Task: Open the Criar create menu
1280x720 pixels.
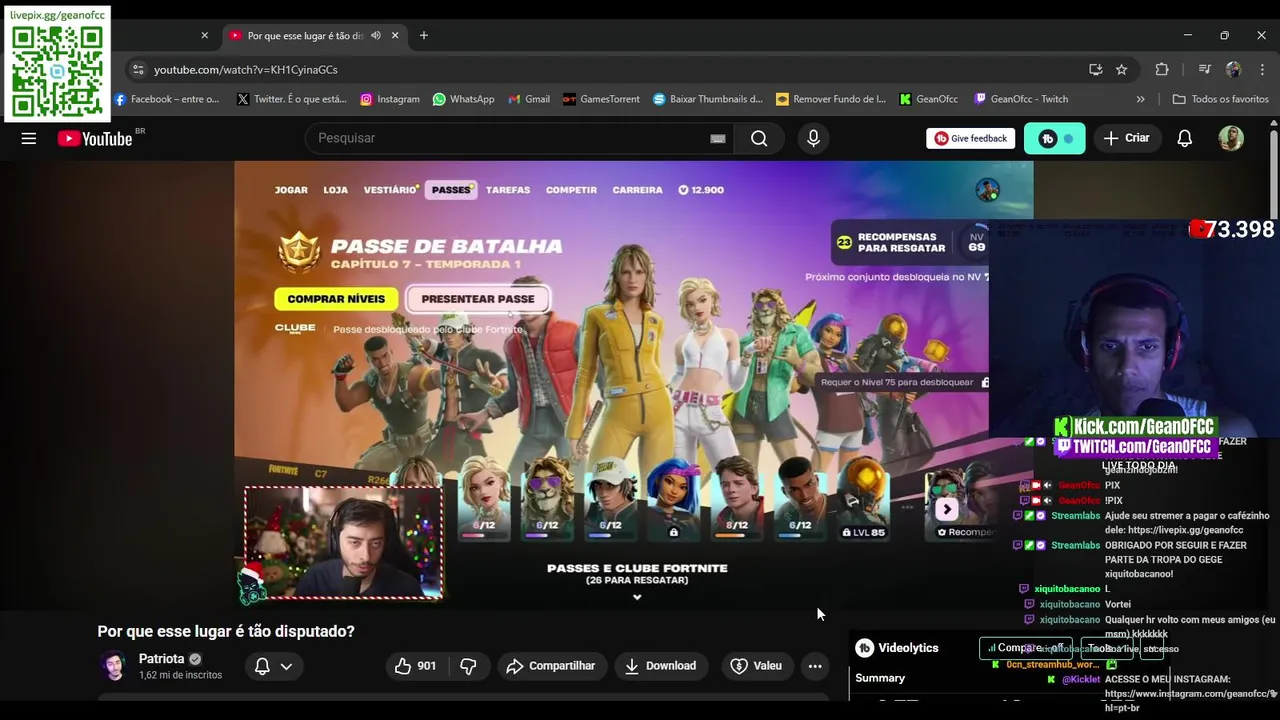Action: (x=1126, y=139)
